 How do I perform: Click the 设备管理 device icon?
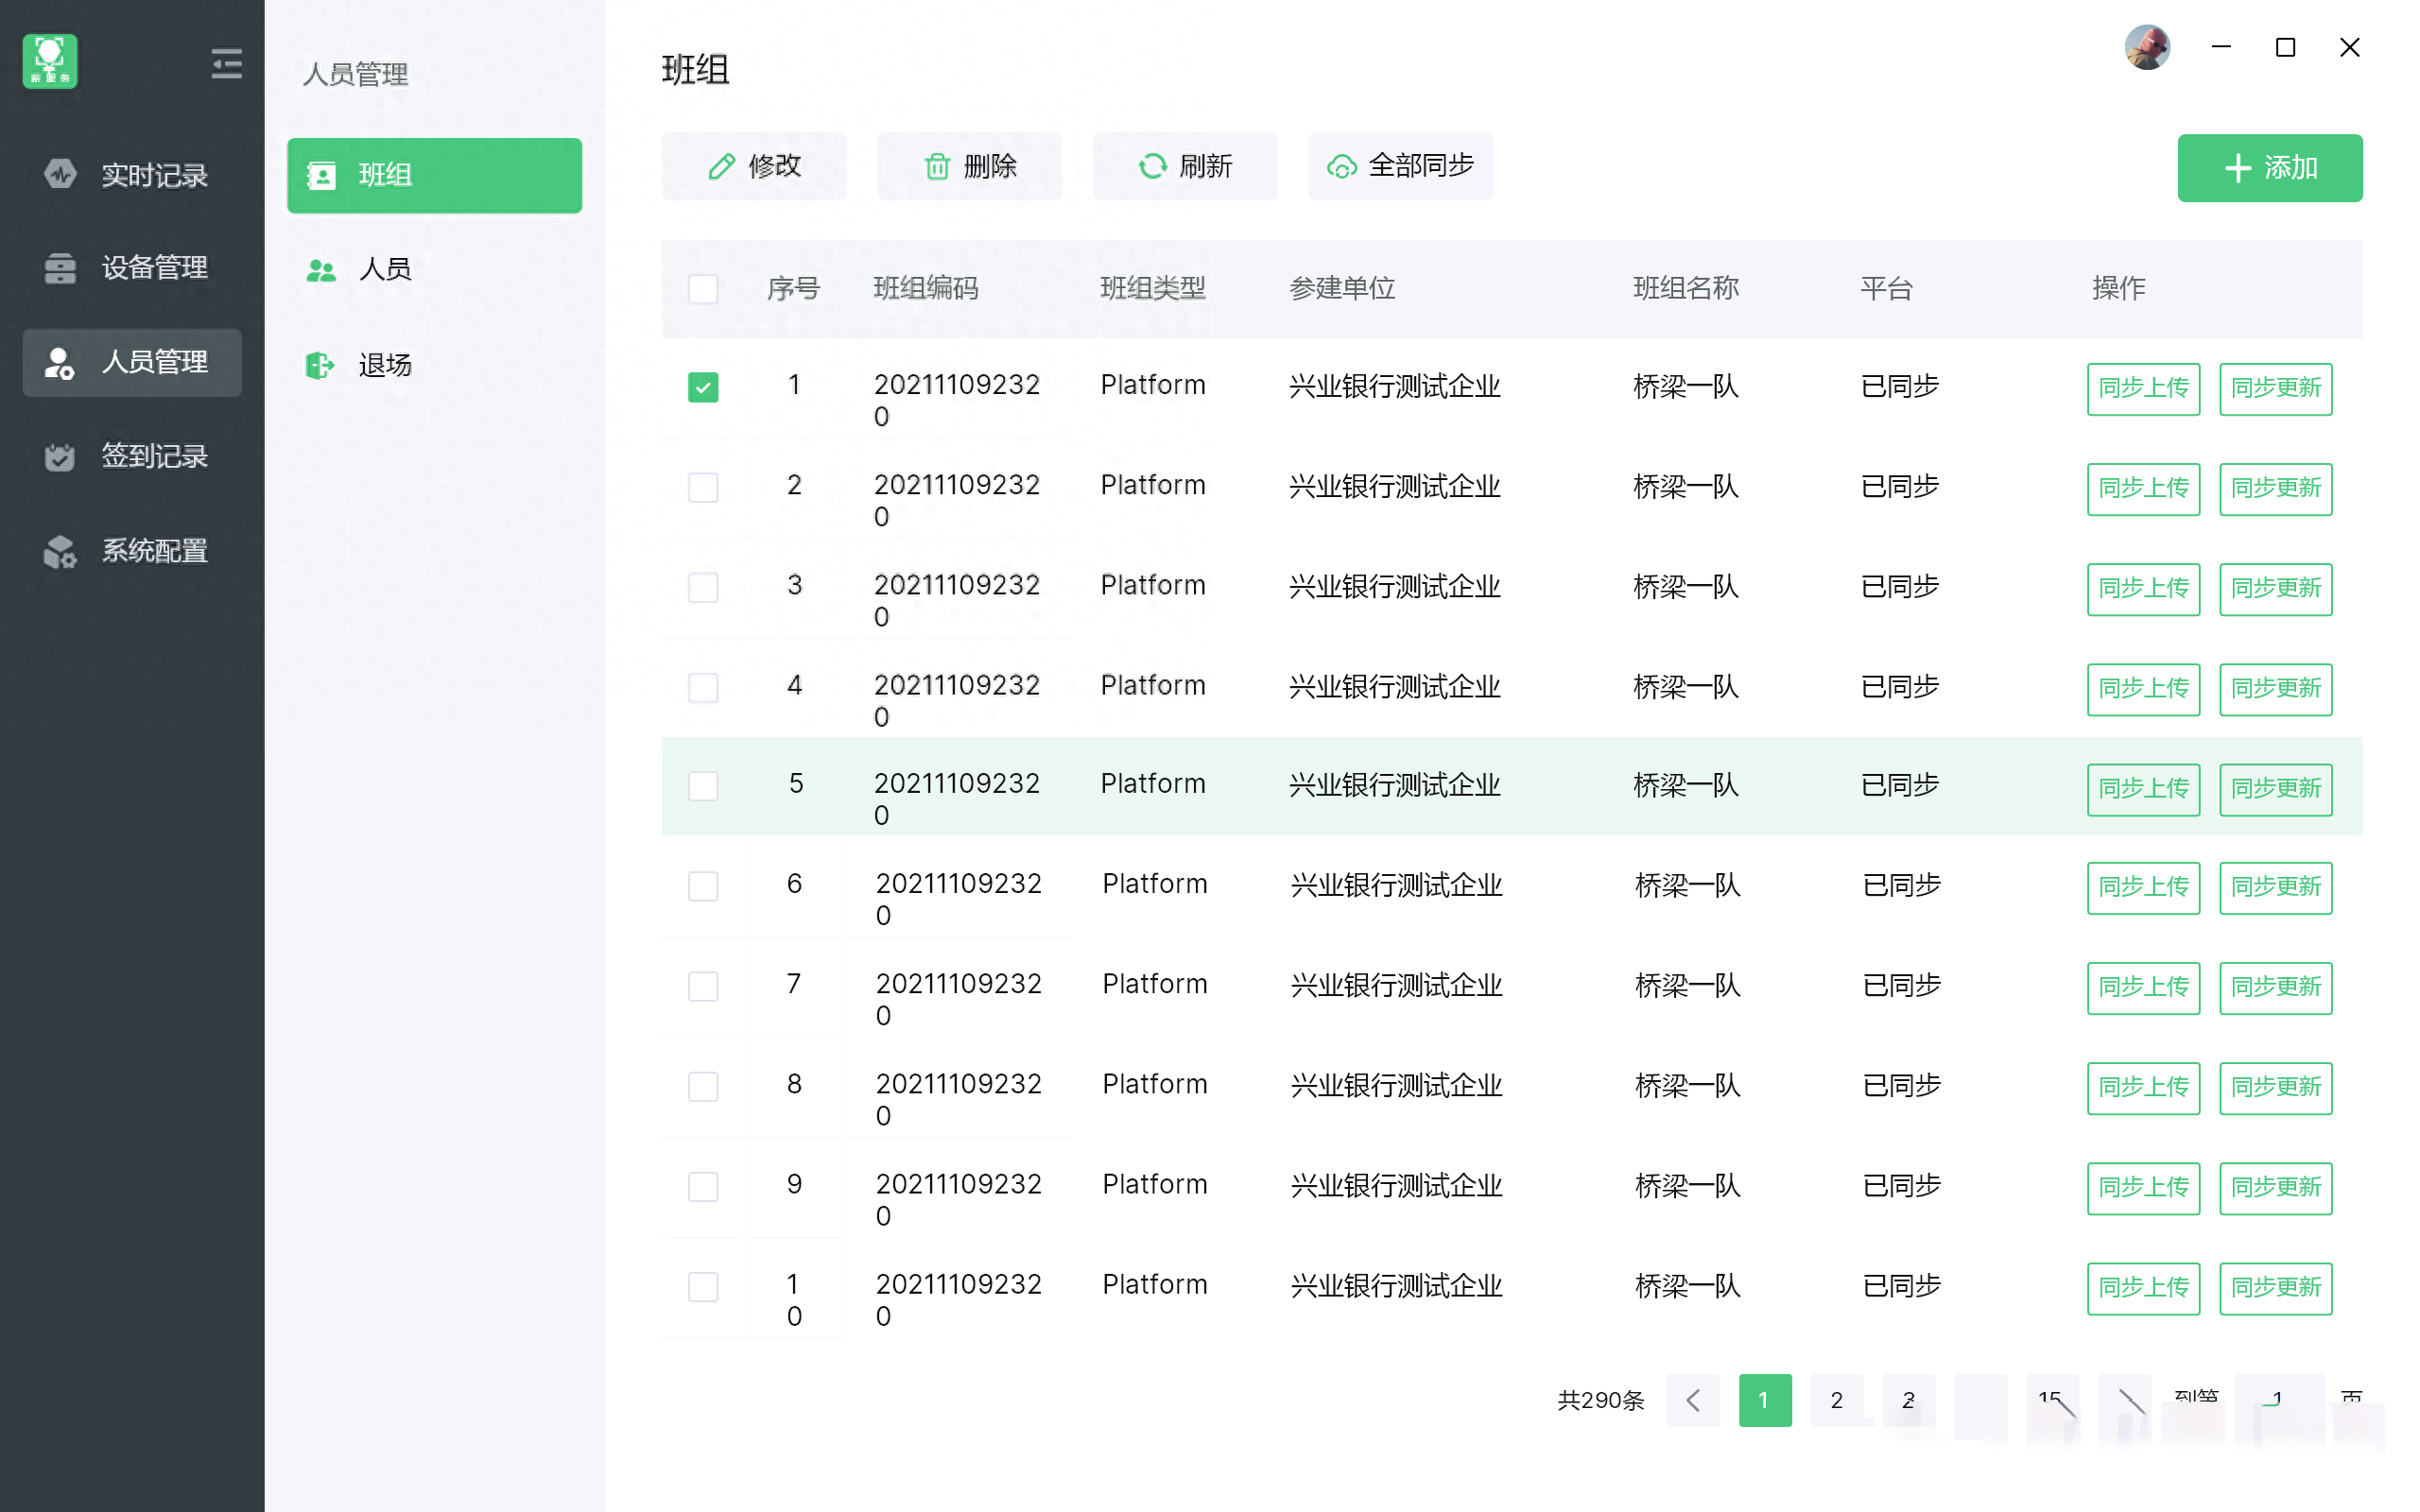click(x=60, y=268)
